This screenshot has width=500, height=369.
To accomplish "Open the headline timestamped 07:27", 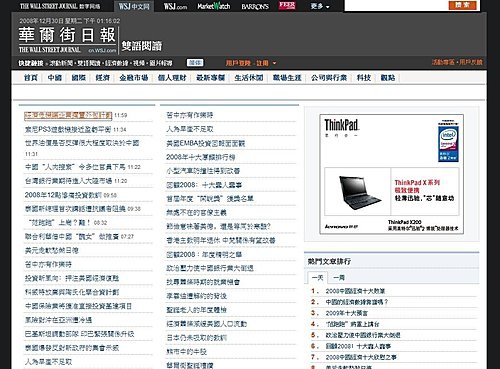I will 72,236.
